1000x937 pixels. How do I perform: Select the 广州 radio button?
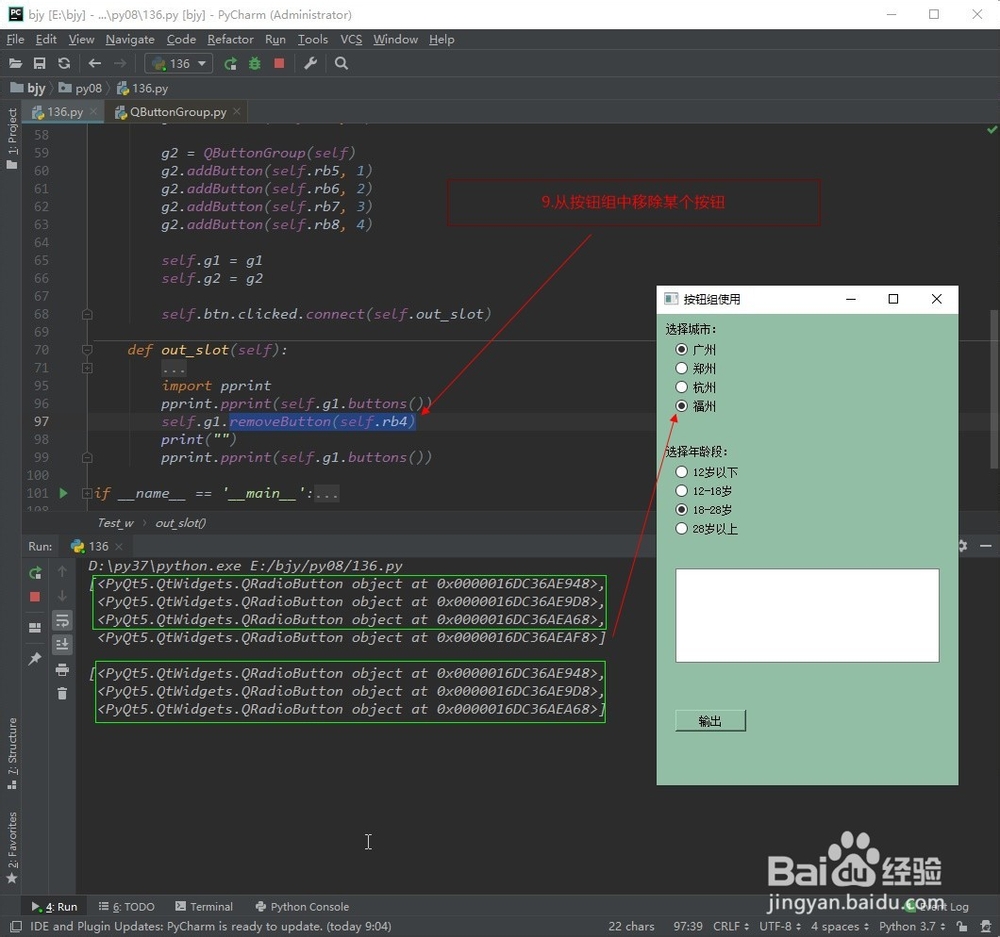(682, 350)
